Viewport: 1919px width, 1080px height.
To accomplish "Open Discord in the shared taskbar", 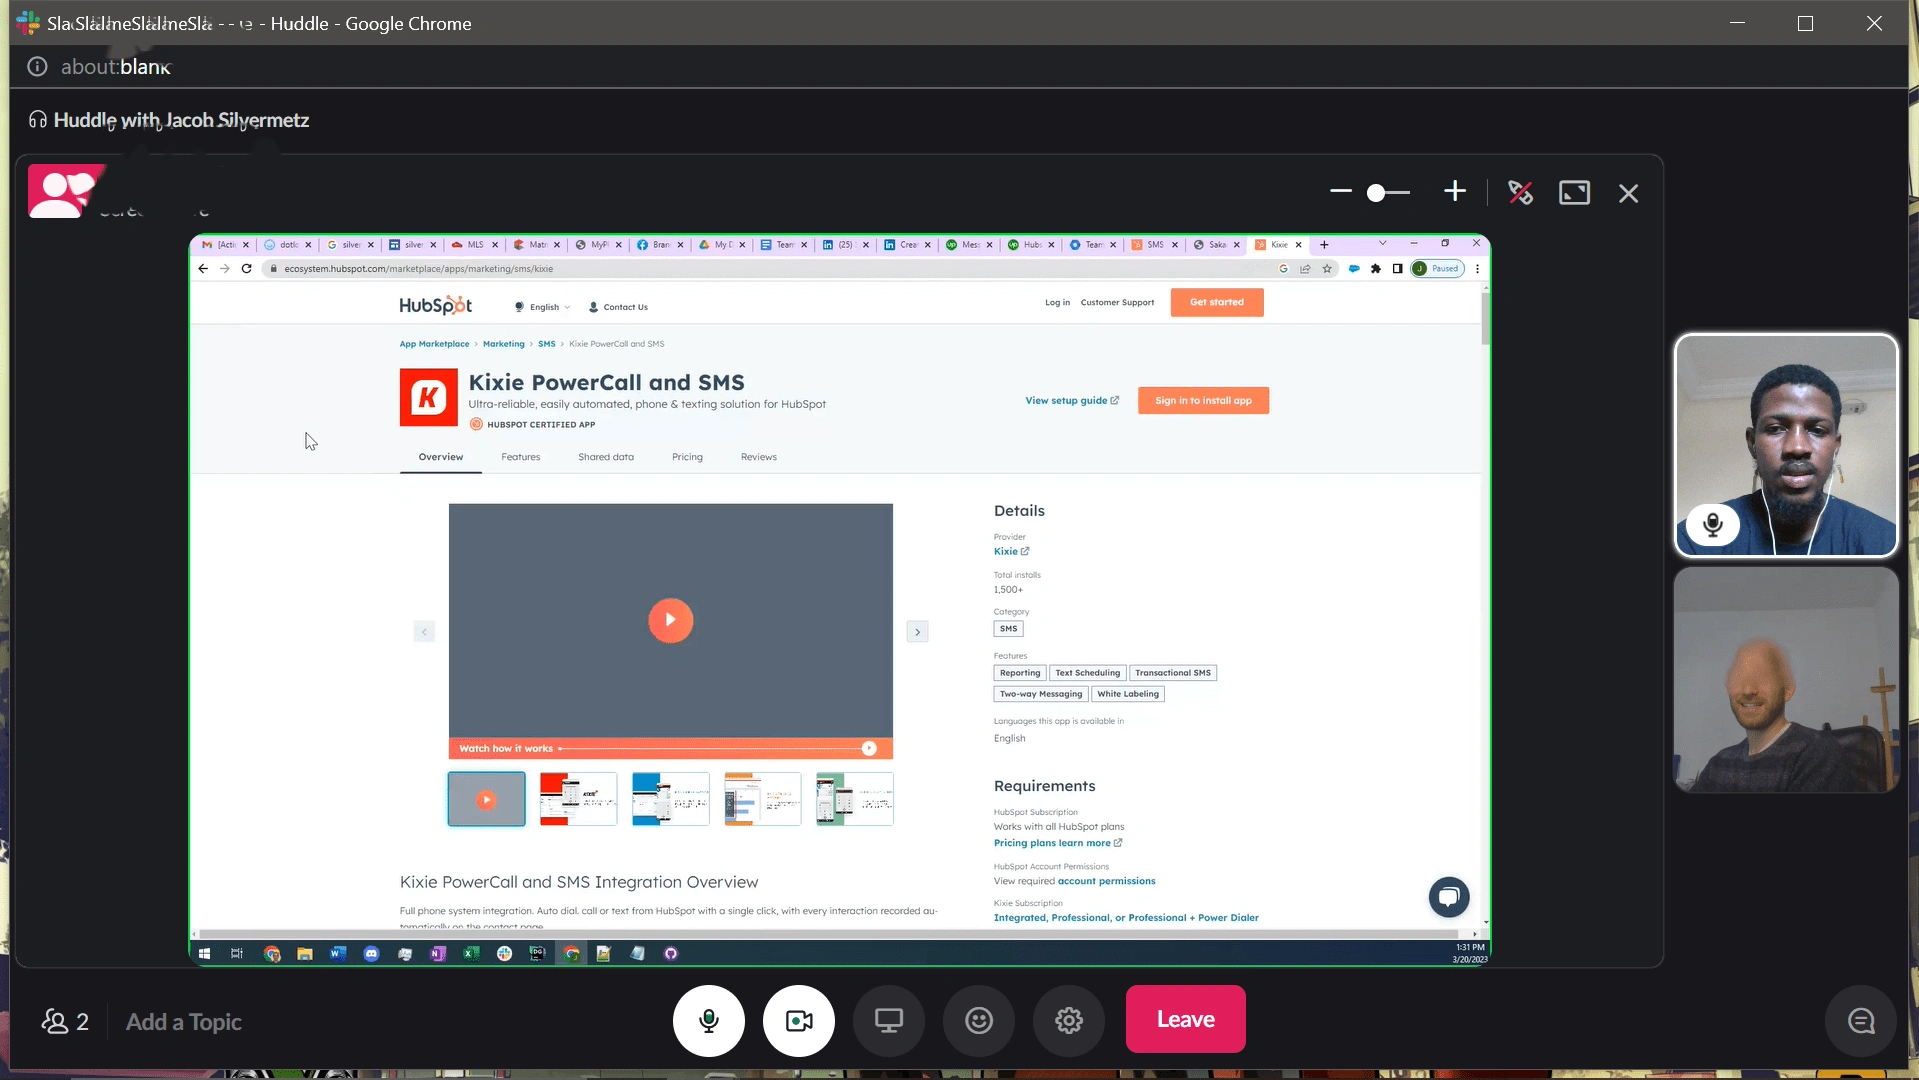I will [371, 954].
